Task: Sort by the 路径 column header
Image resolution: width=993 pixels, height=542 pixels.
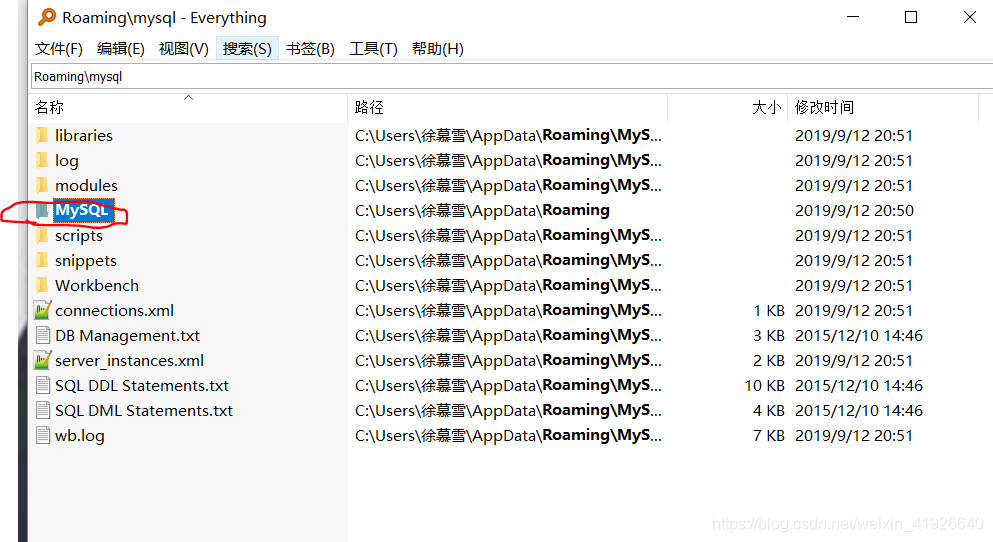Action: [x=508, y=108]
